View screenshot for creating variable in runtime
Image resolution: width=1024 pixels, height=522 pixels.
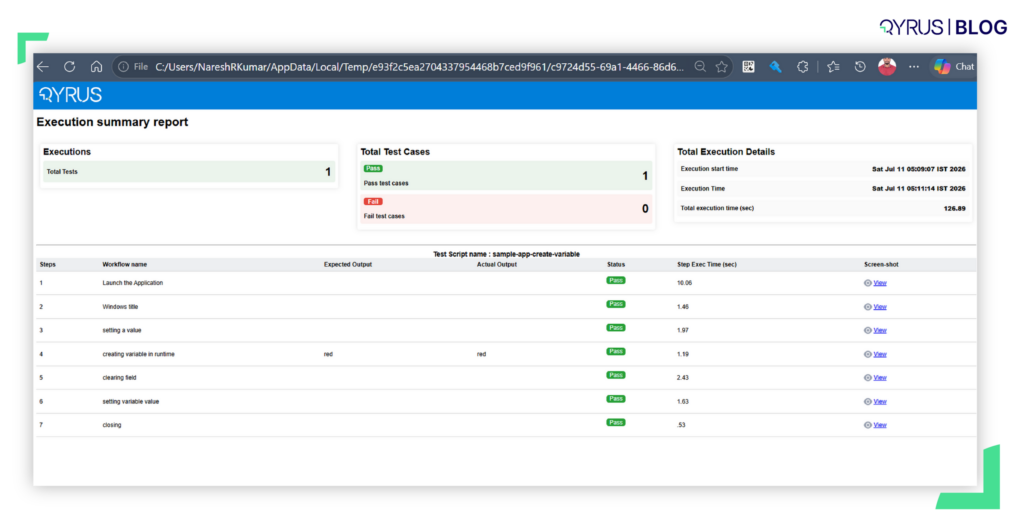[880, 354]
